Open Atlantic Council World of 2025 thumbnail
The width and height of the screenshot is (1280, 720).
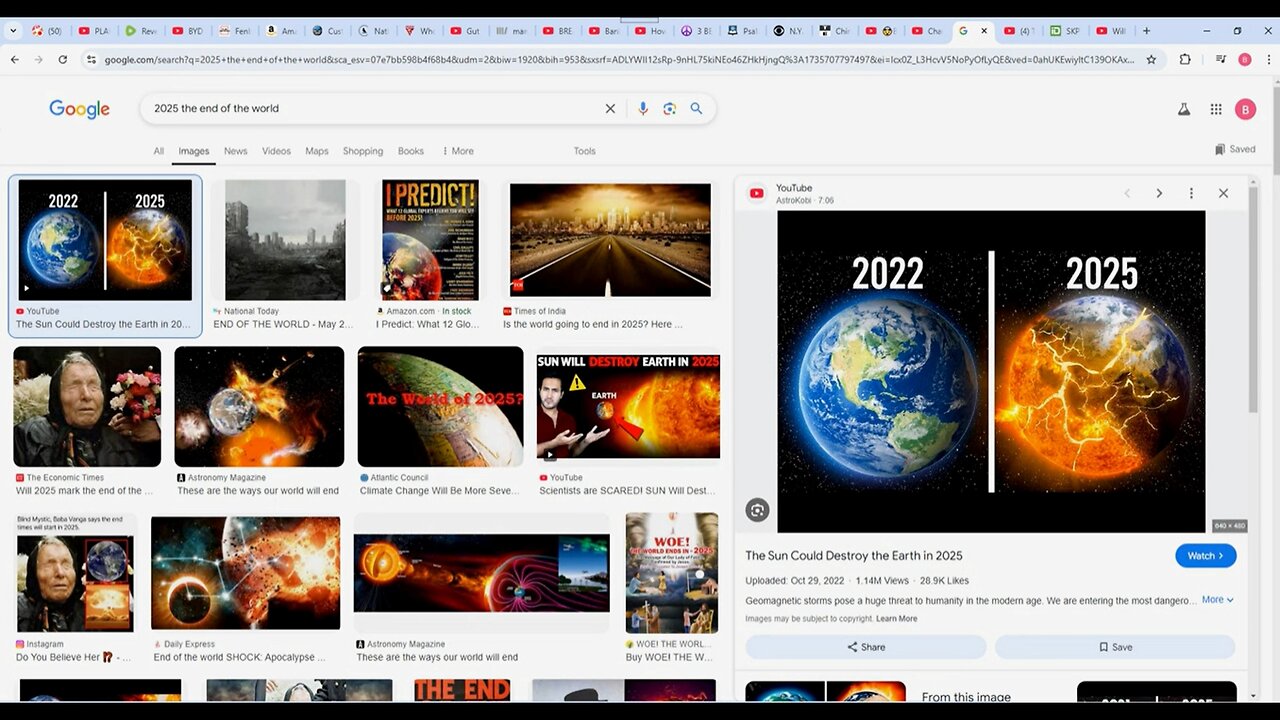pos(440,407)
